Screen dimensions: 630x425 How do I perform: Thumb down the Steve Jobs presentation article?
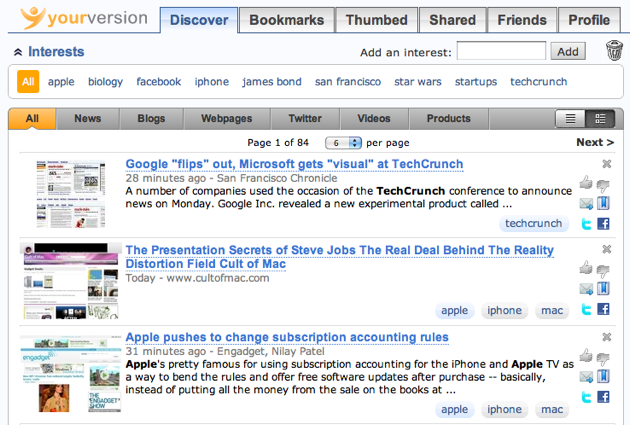603,269
